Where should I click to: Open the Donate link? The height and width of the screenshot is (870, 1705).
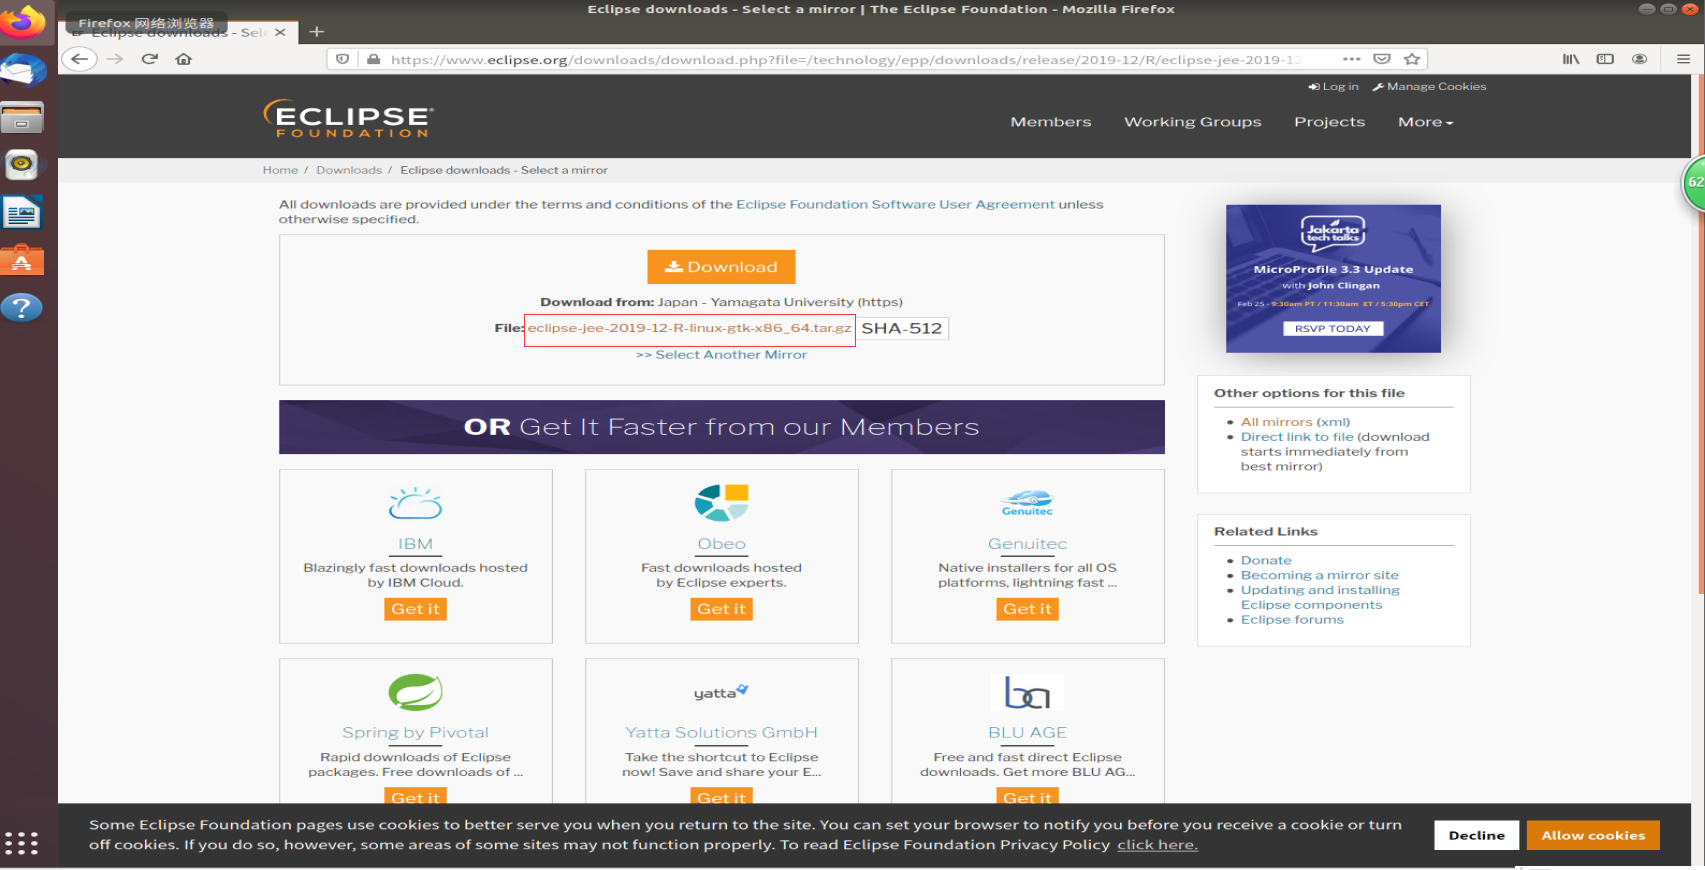pyautogui.click(x=1266, y=561)
